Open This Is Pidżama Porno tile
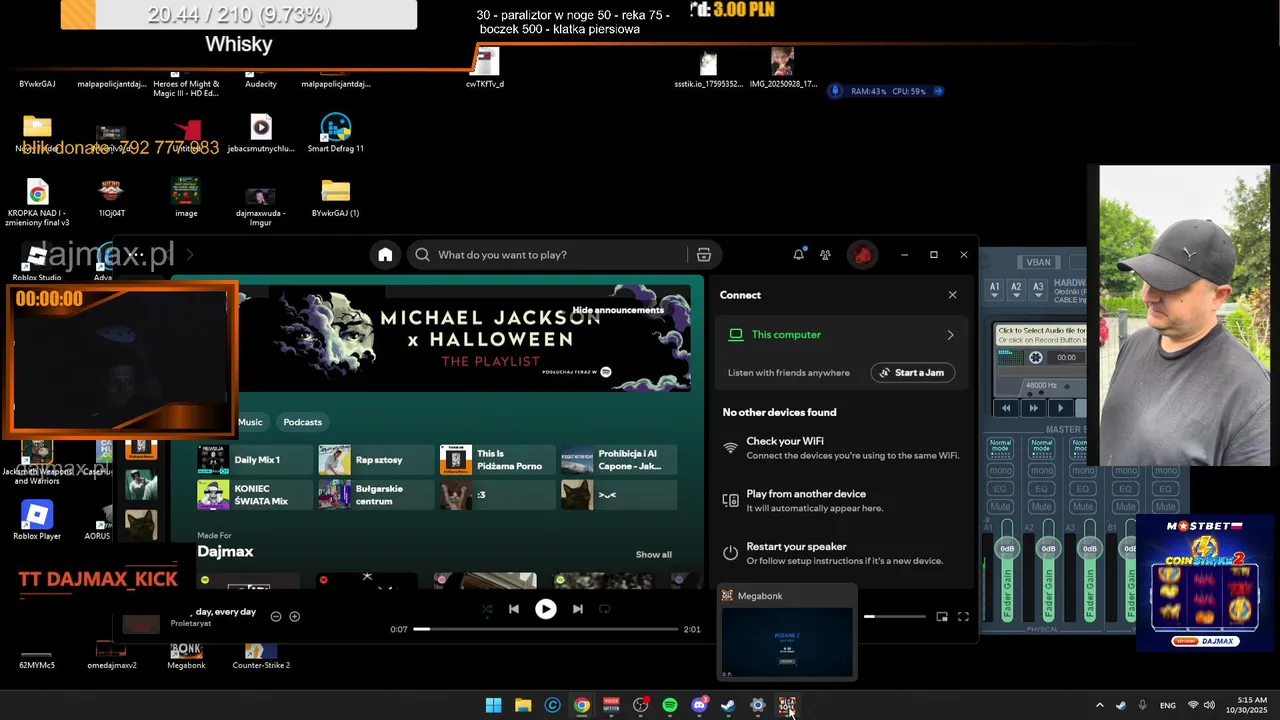1280x720 pixels. pyautogui.click(x=497, y=460)
